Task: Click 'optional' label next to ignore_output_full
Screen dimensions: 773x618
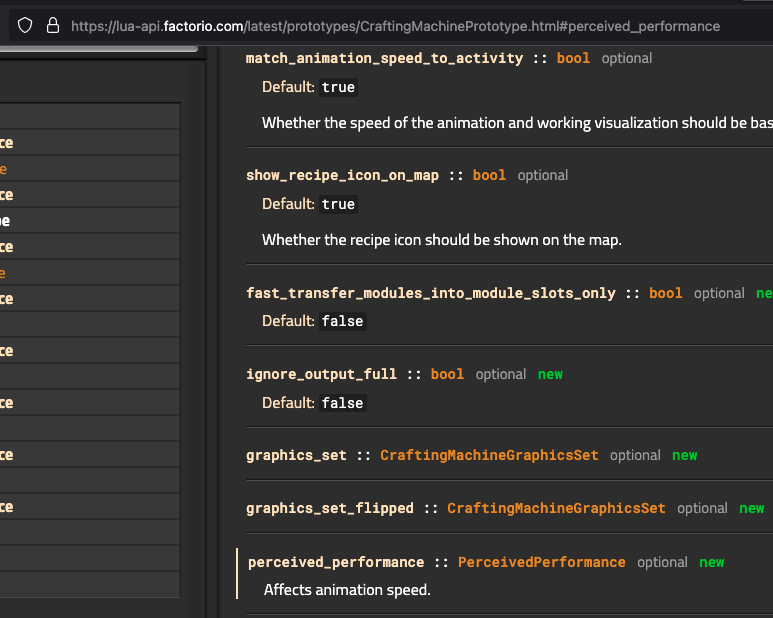Action: click(x=501, y=375)
